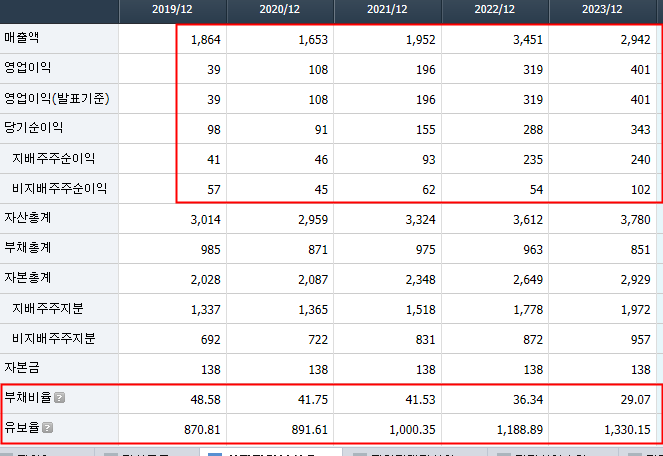Select the 2023/12 column header
663x456 pixels.
click(x=602, y=9)
